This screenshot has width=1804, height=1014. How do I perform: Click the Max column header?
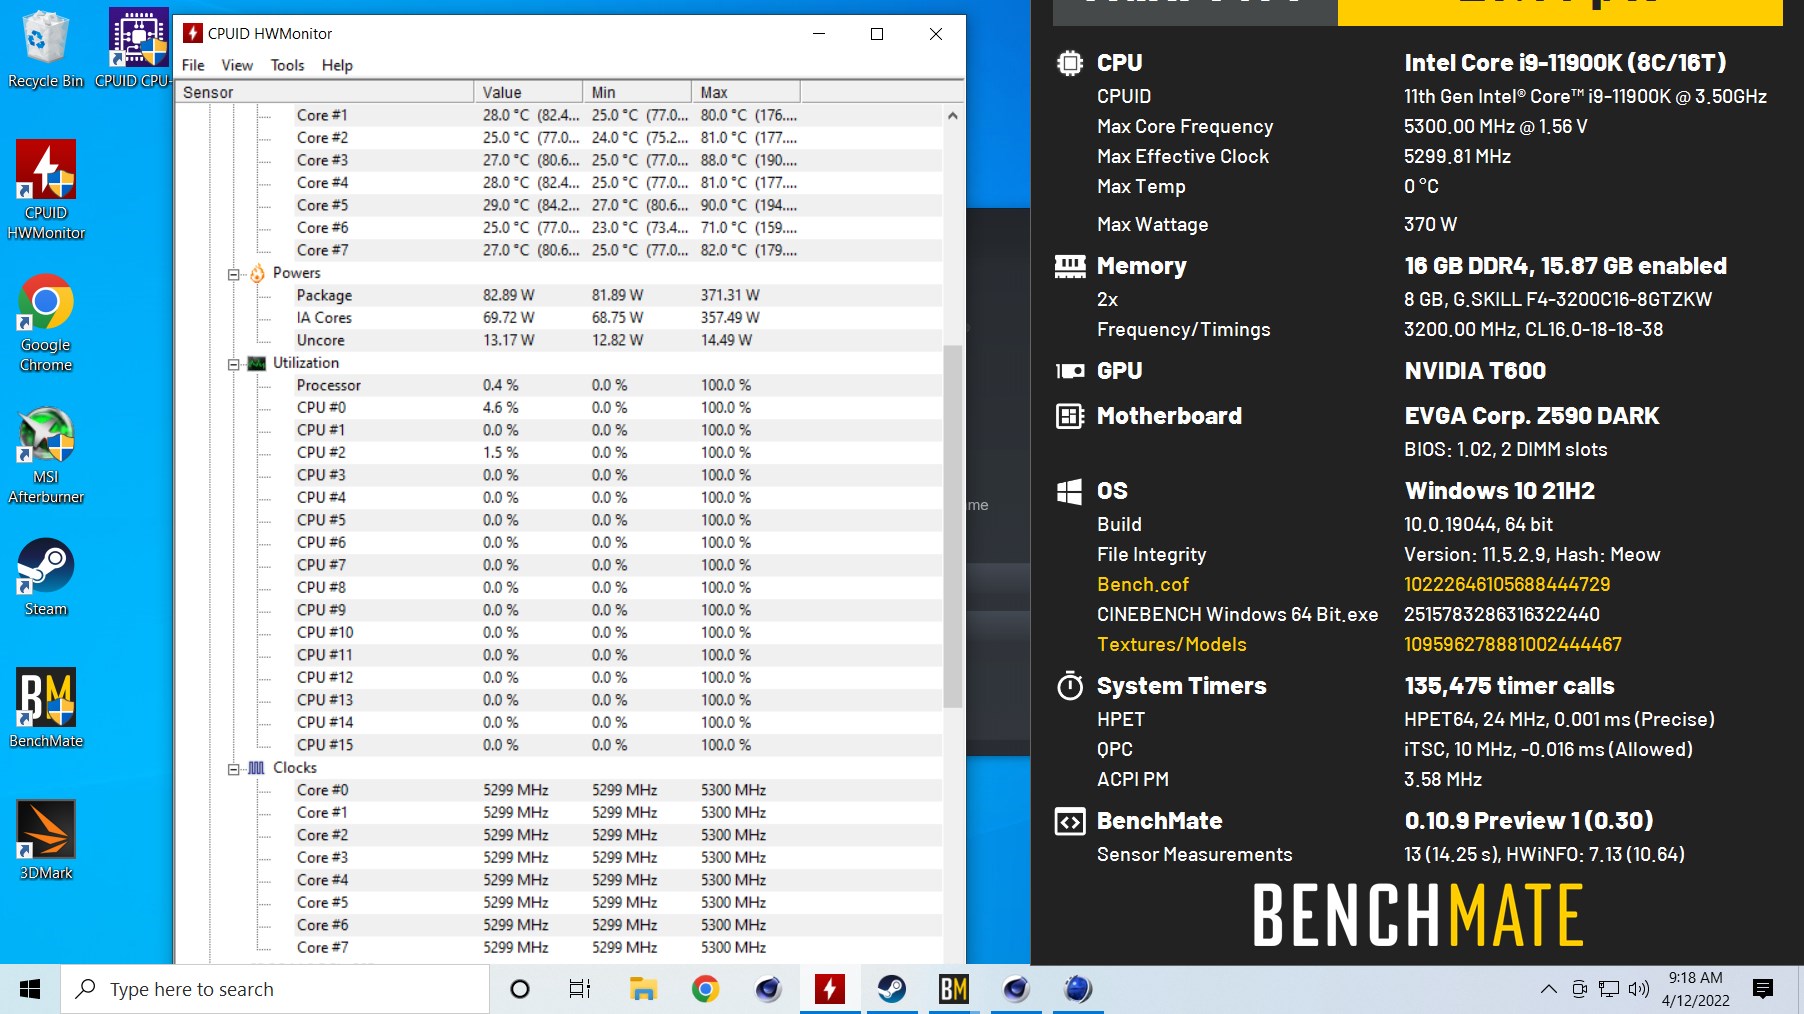pyautogui.click(x=746, y=92)
